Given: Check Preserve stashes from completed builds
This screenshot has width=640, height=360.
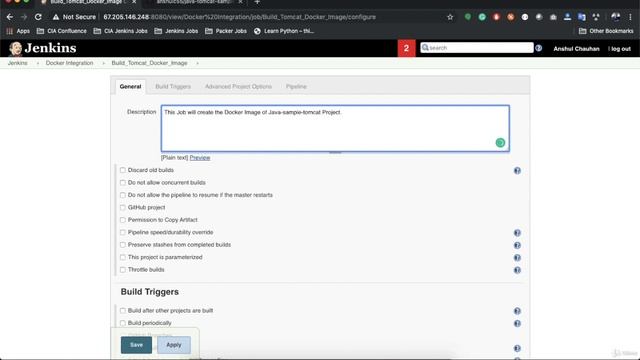Looking at the screenshot, I should [x=123, y=245].
